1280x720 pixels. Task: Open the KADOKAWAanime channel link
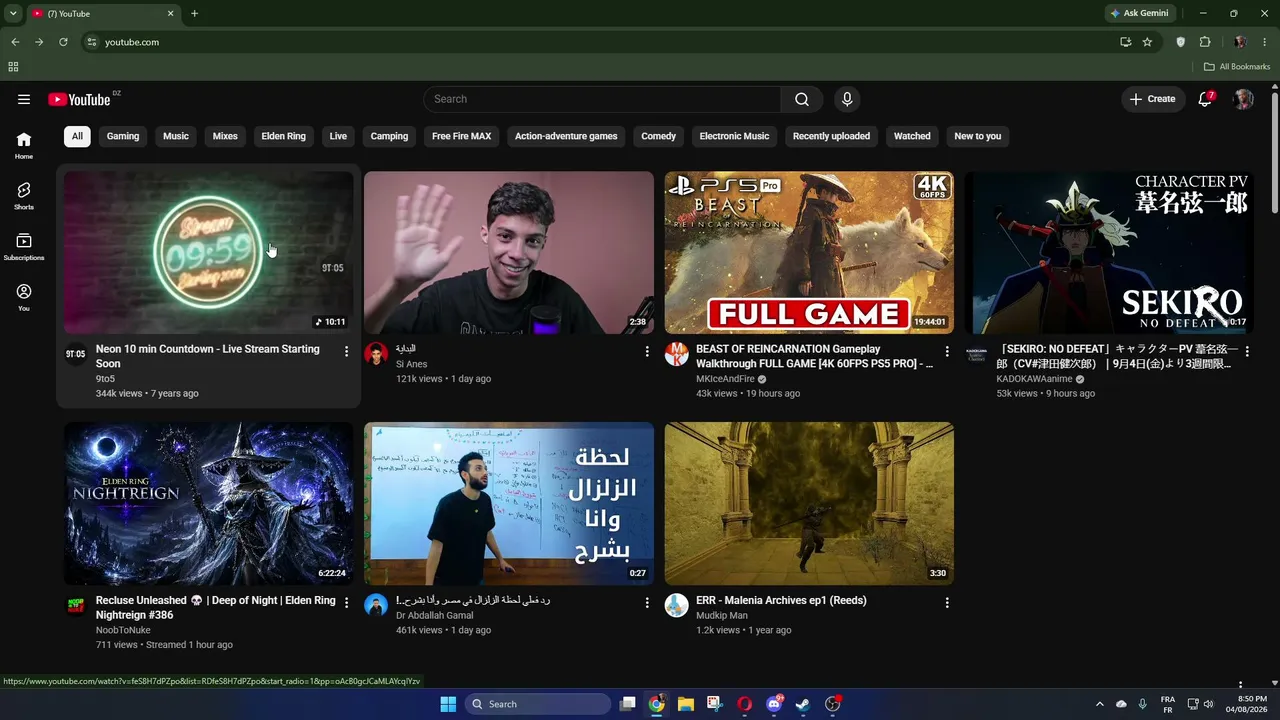click(1034, 379)
